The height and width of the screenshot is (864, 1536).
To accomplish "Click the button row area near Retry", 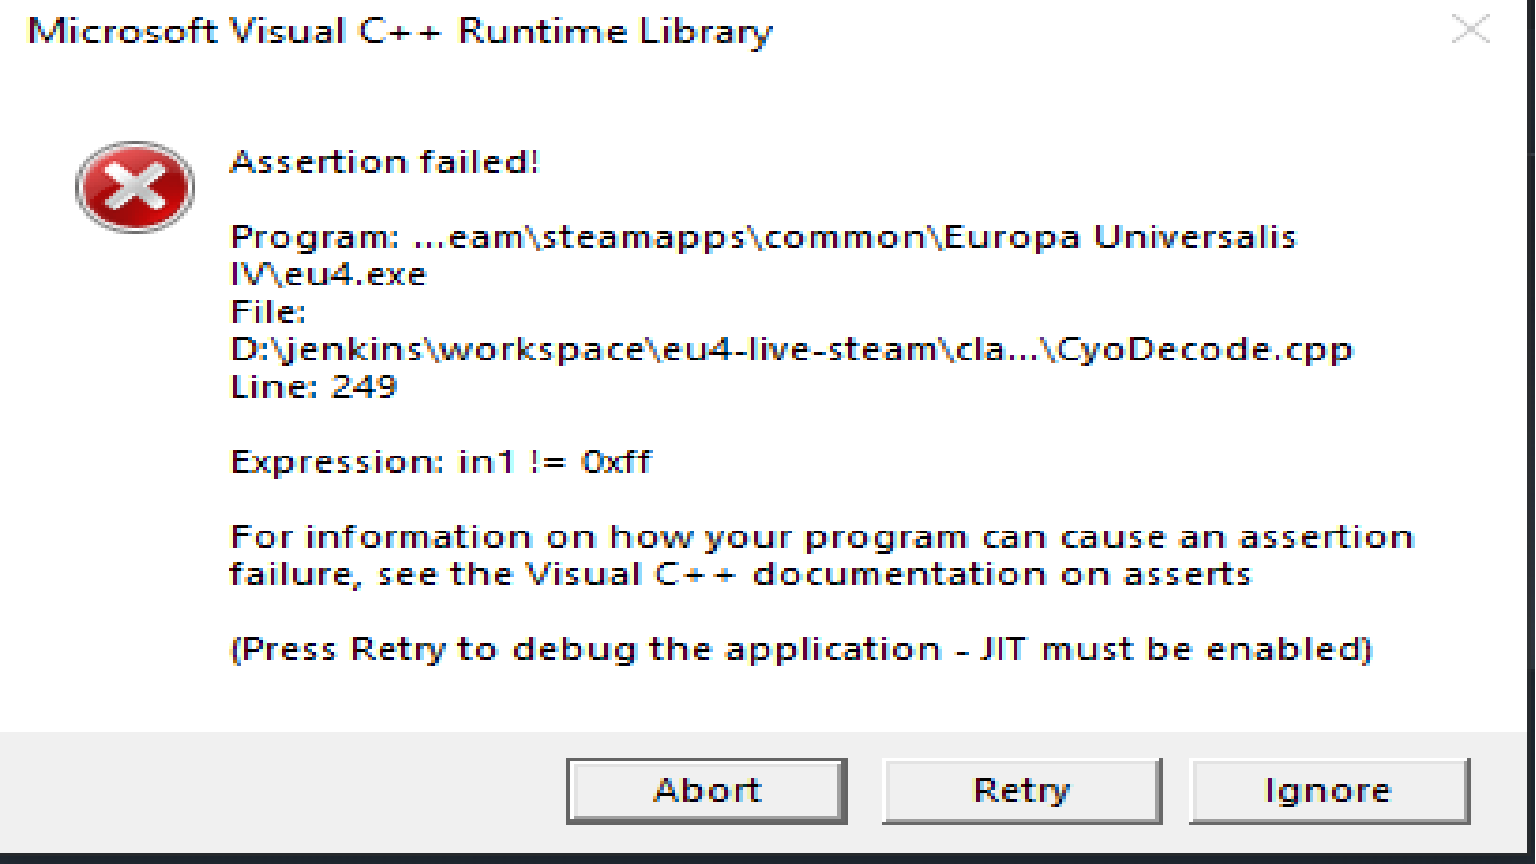I will click(1022, 789).
